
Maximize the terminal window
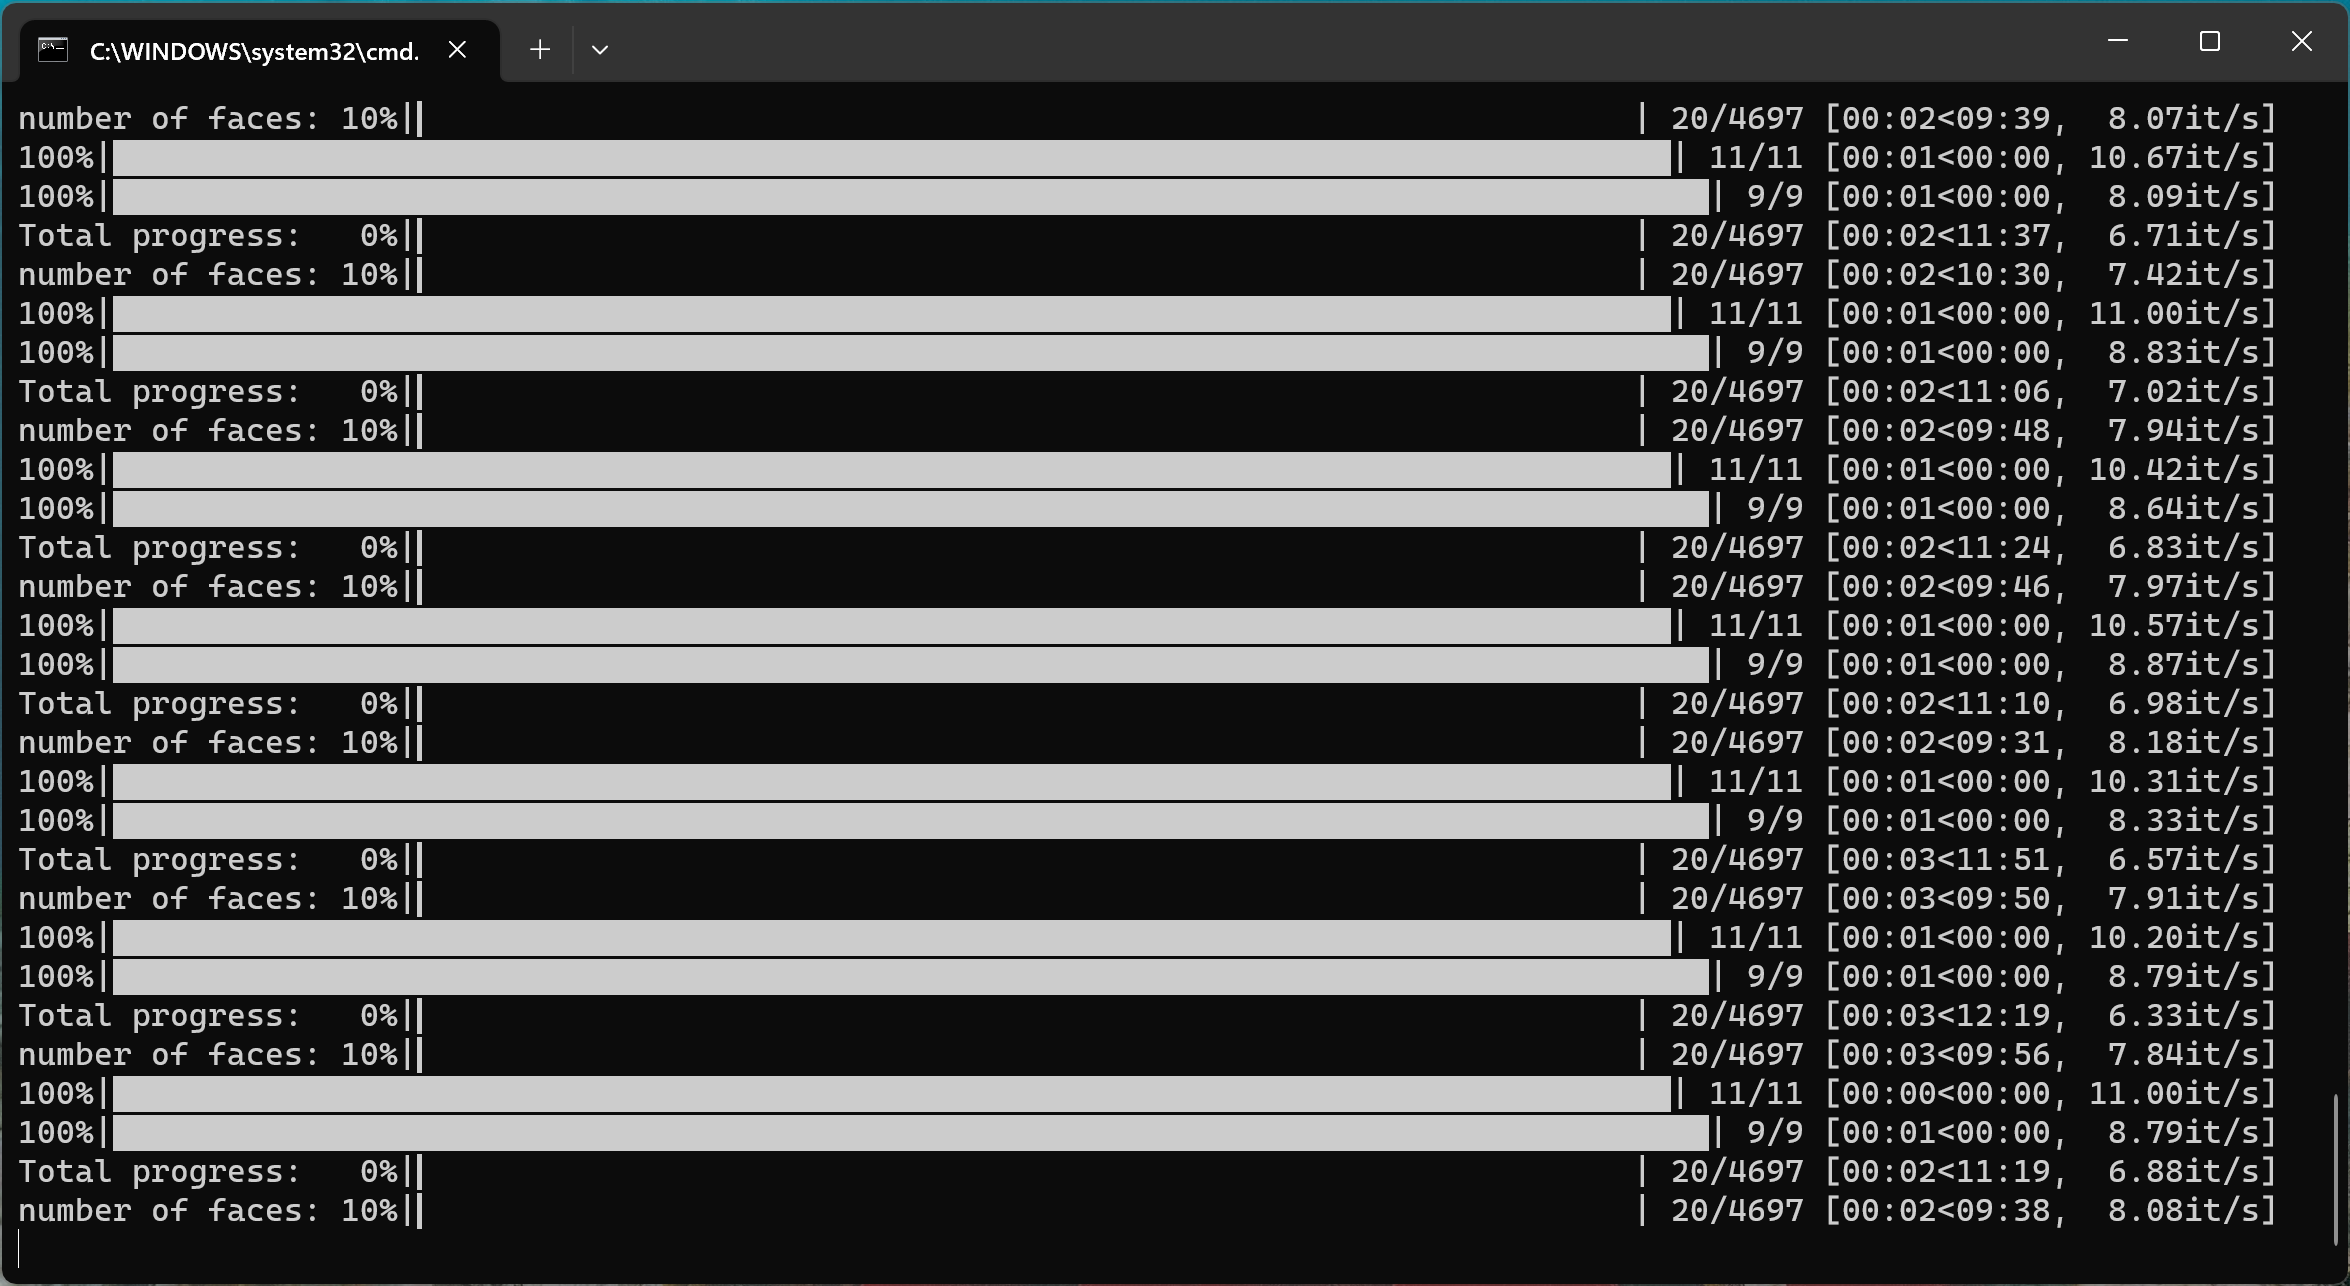[x=2210, y=41]
